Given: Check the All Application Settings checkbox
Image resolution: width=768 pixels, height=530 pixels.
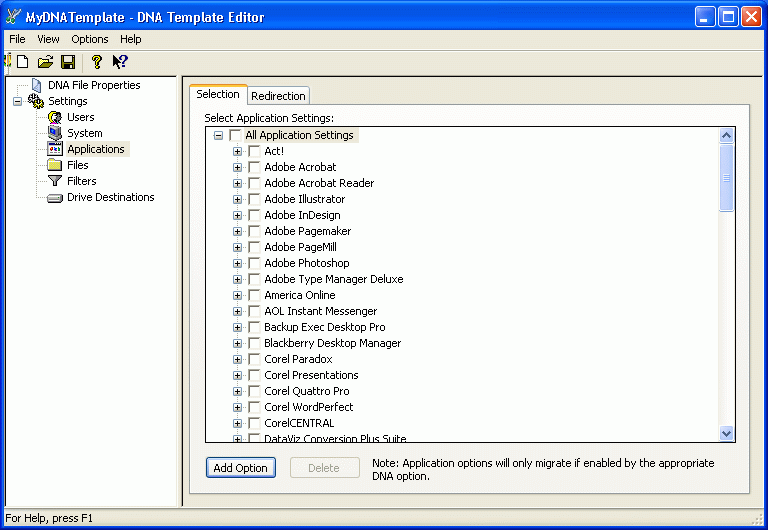Looking at the screenshot, I should (x=236, y=135).
